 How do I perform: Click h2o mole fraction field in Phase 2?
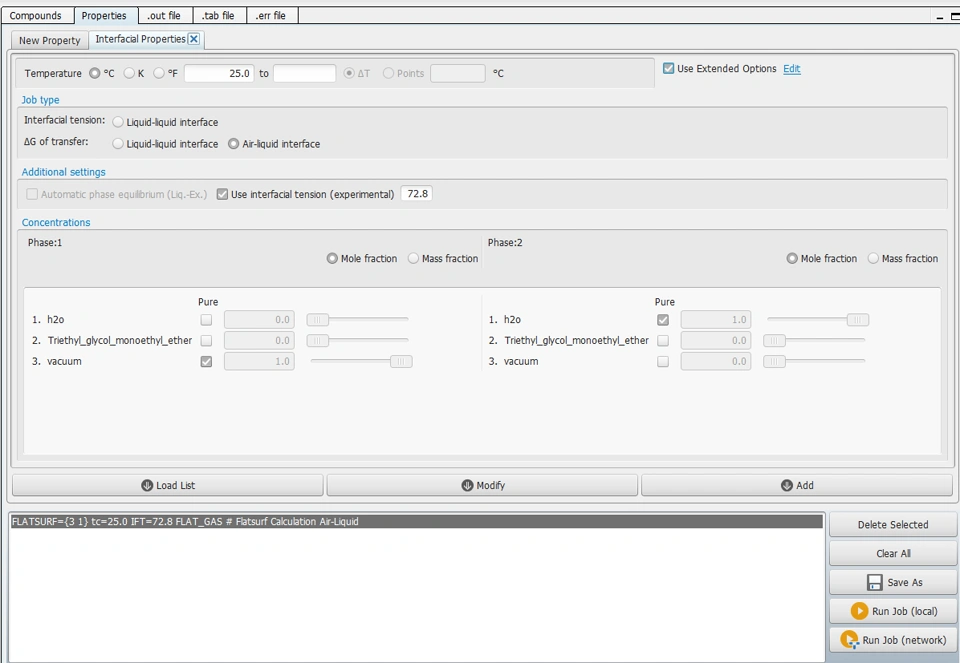(716, 320)
